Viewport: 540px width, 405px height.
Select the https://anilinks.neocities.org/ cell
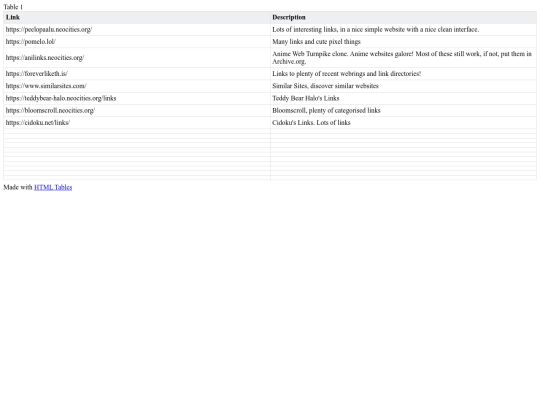[137, 58]
